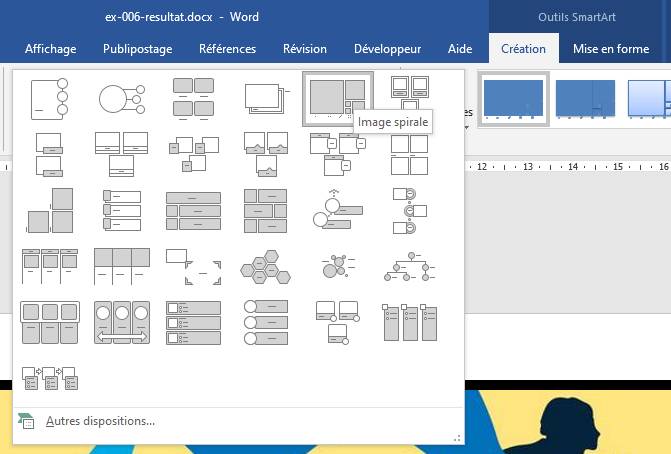
Task: Switch to the Publipostage tab
Action: [x=137, y=49]
